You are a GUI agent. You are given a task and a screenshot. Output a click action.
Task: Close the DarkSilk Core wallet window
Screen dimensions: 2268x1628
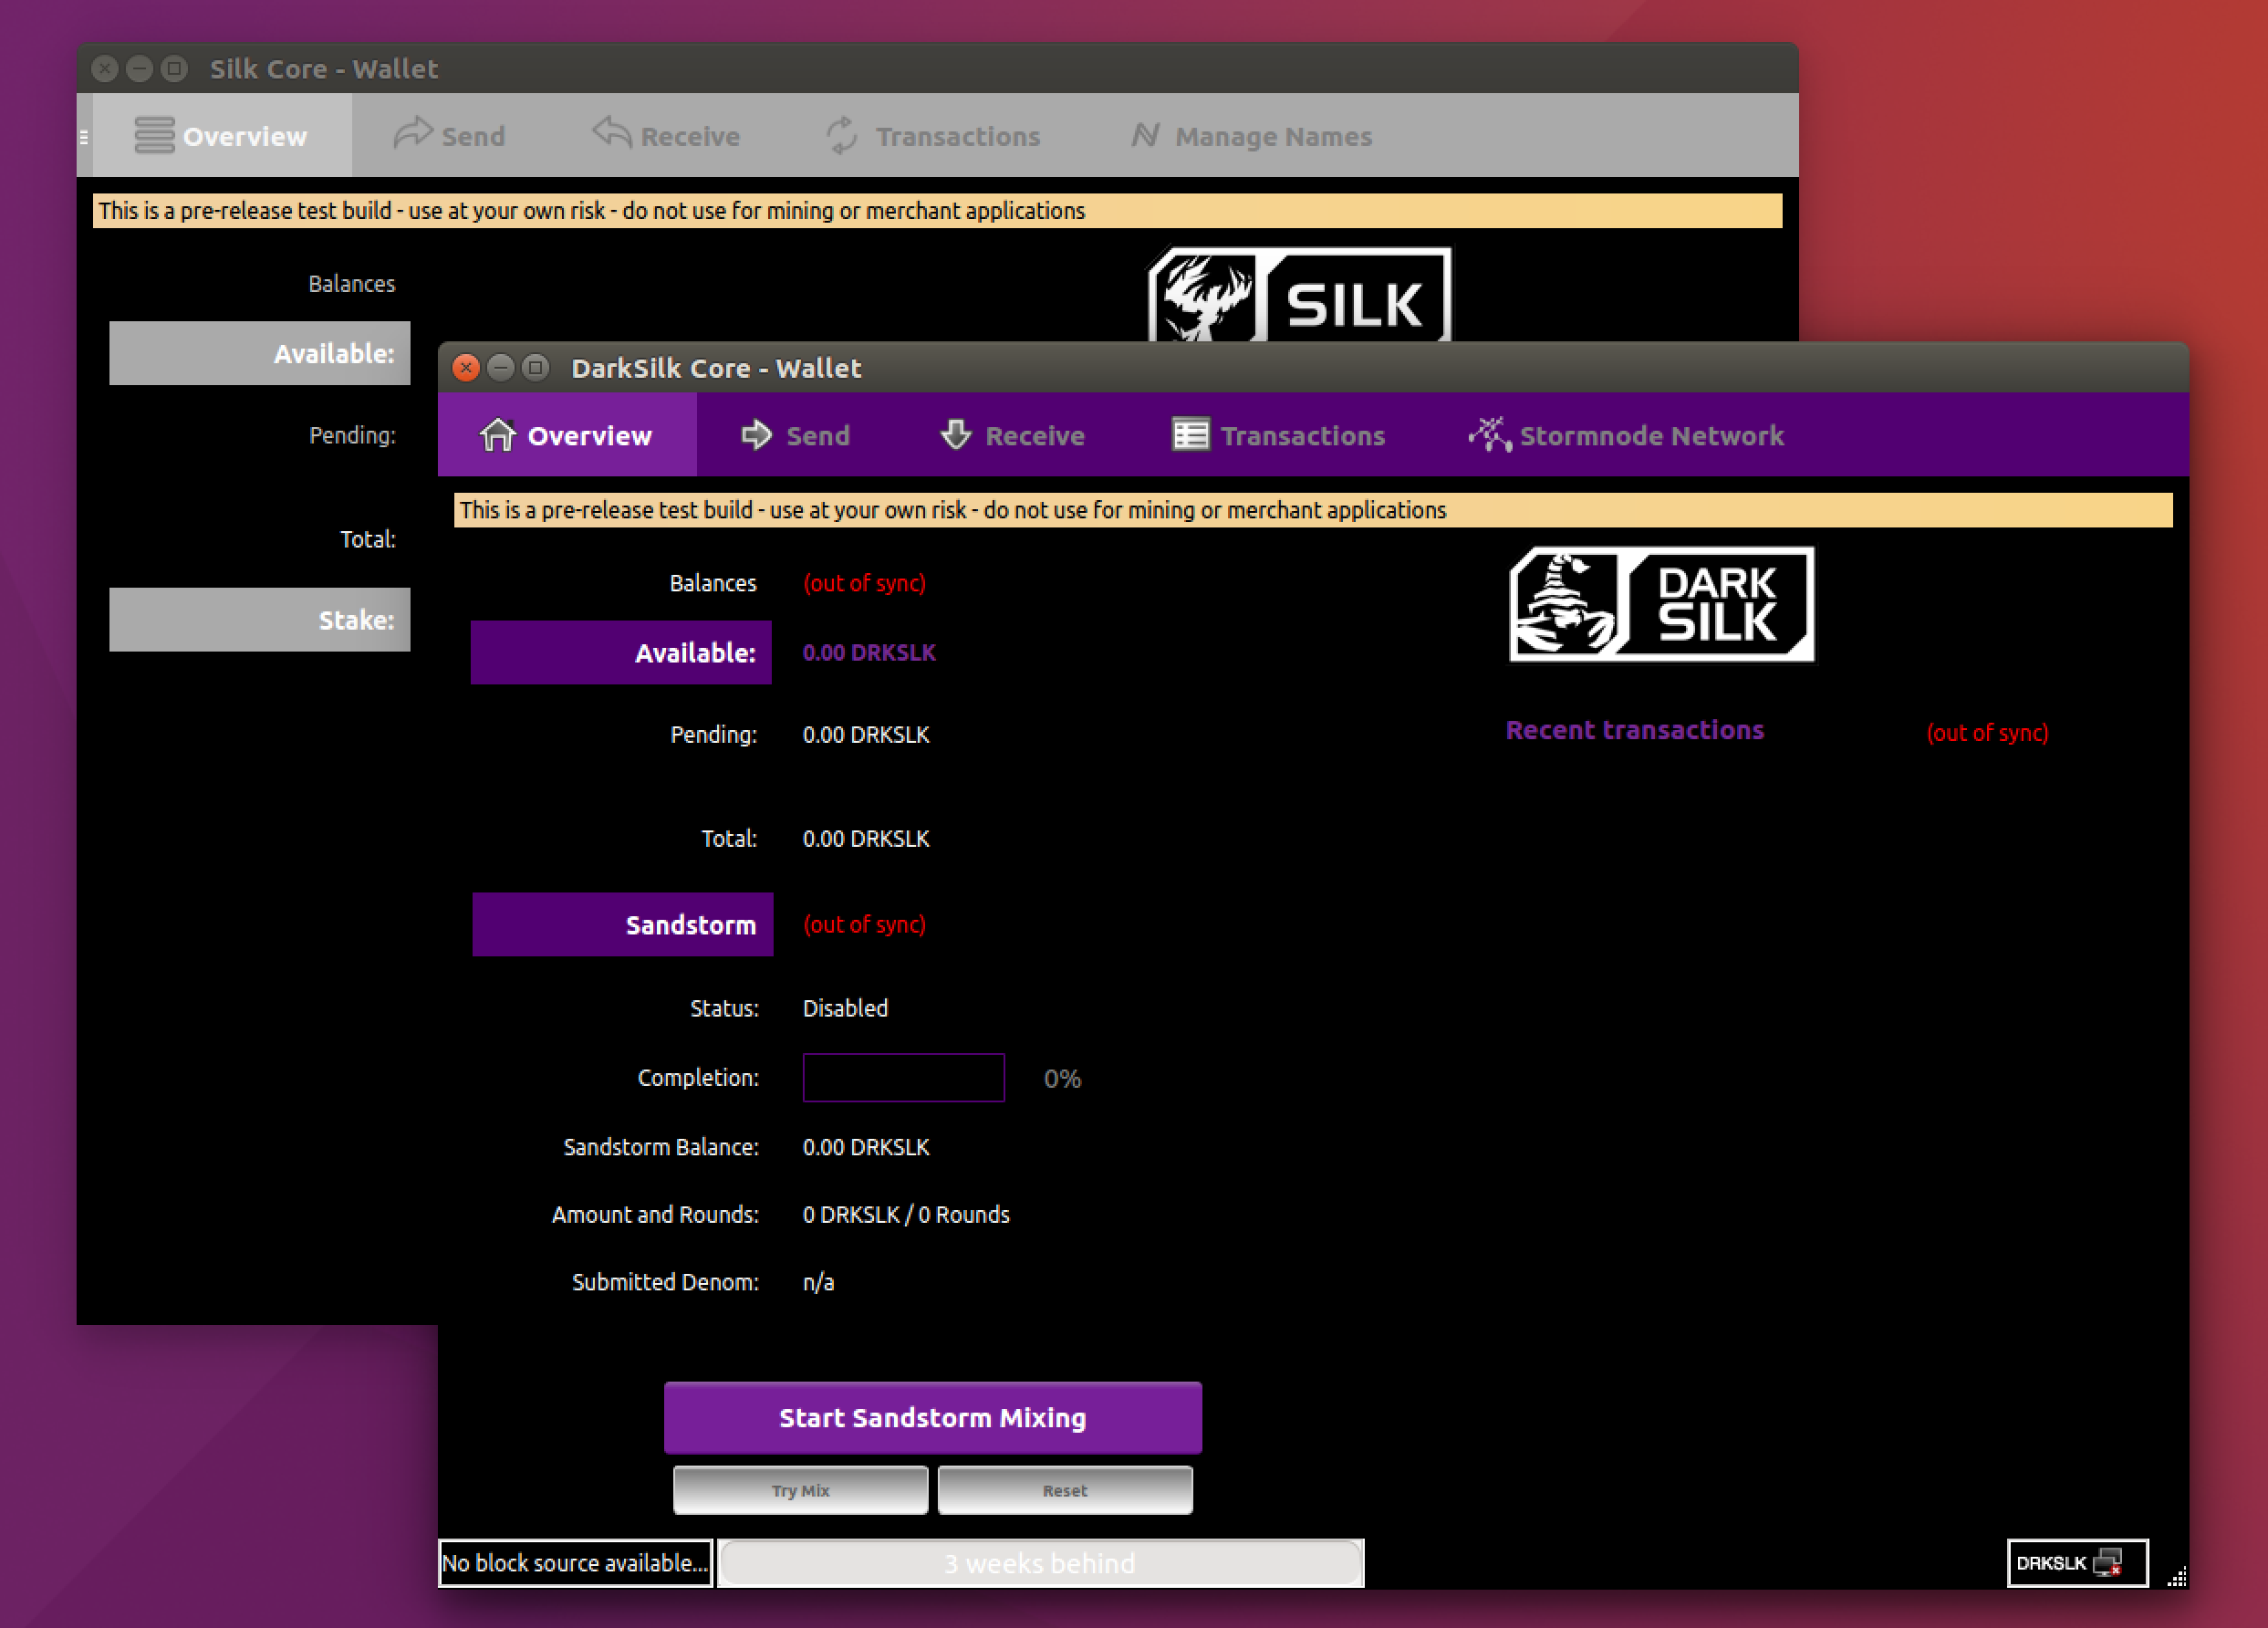pos(465,368)
